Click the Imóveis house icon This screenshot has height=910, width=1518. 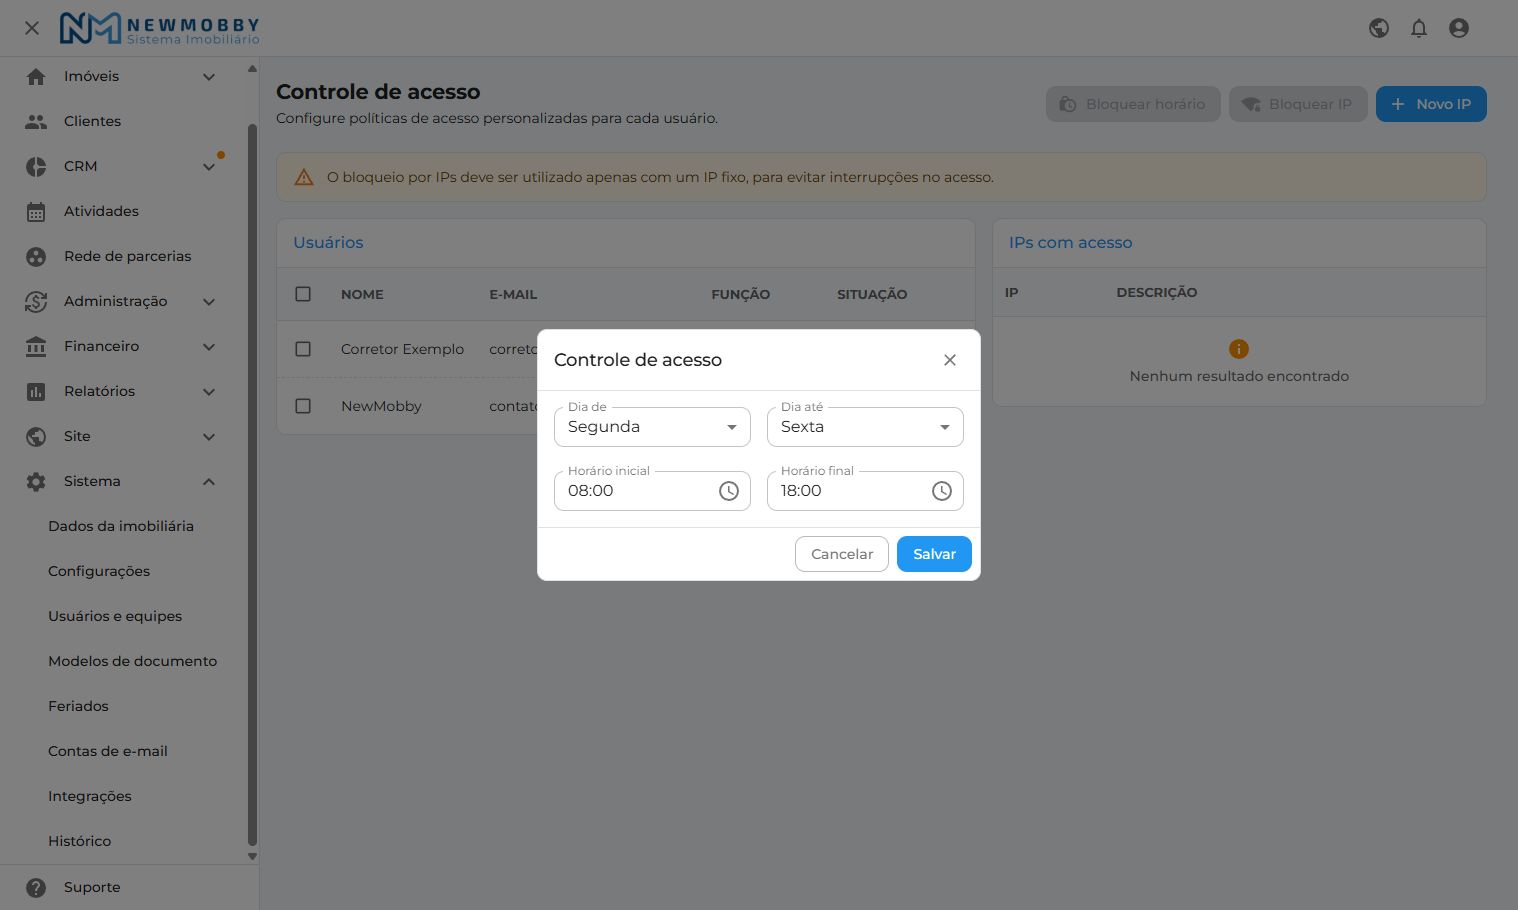point(36,76)
